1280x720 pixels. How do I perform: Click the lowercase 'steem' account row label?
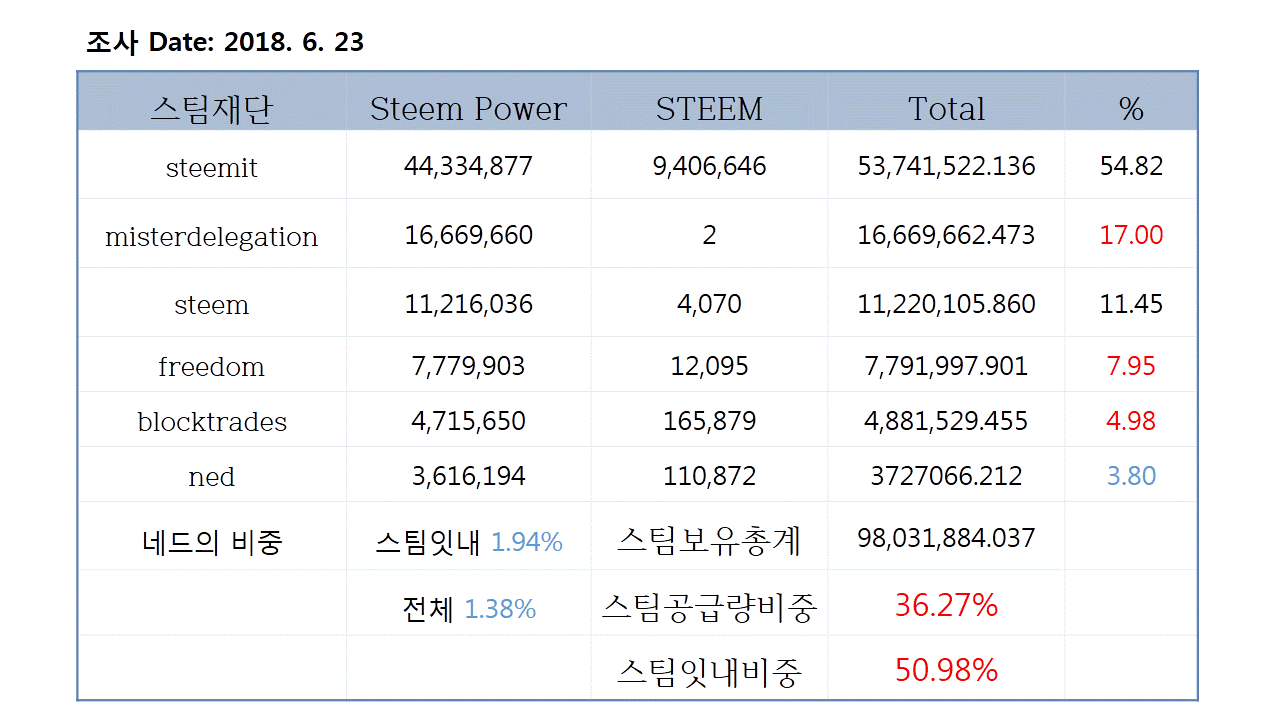tap(211, 304)
